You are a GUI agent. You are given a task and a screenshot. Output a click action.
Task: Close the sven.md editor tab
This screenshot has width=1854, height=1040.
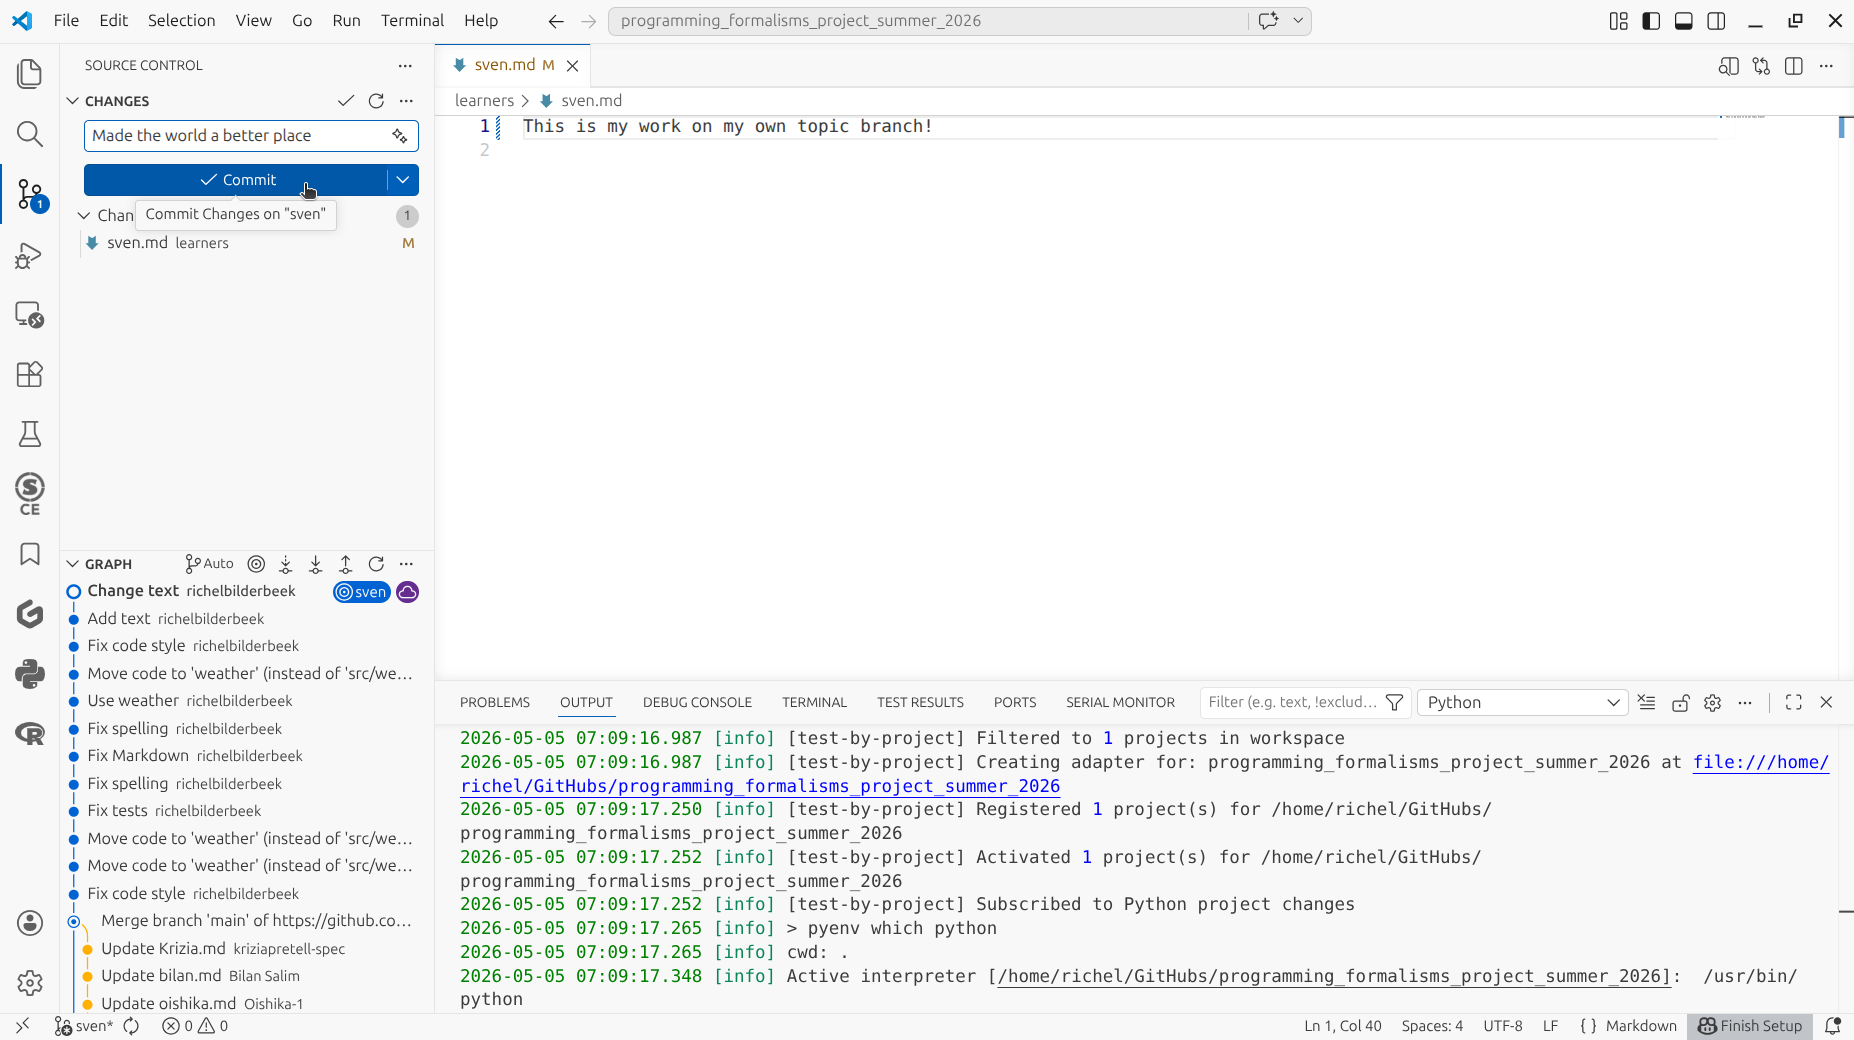pos(573,66)
